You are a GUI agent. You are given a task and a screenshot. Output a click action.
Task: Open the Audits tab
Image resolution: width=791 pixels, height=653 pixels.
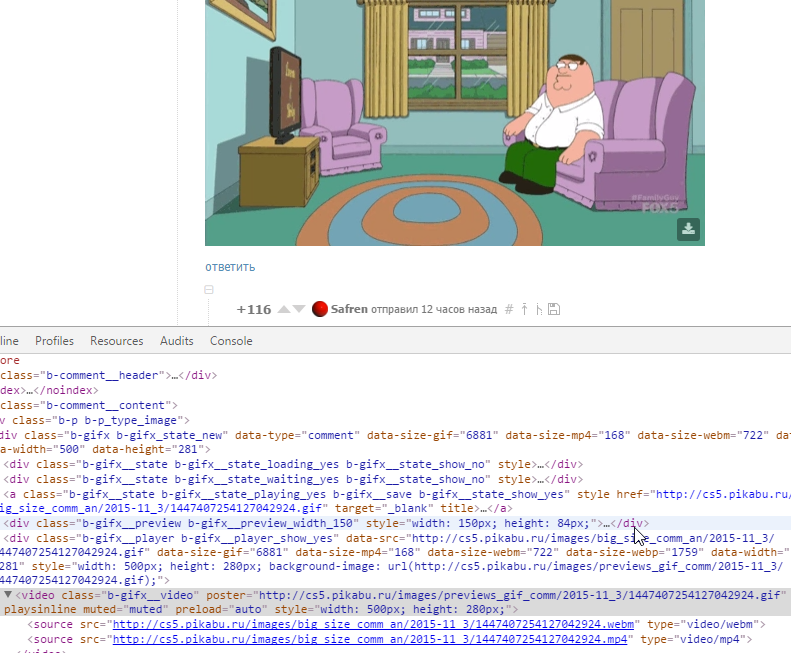tap(177, 341)
